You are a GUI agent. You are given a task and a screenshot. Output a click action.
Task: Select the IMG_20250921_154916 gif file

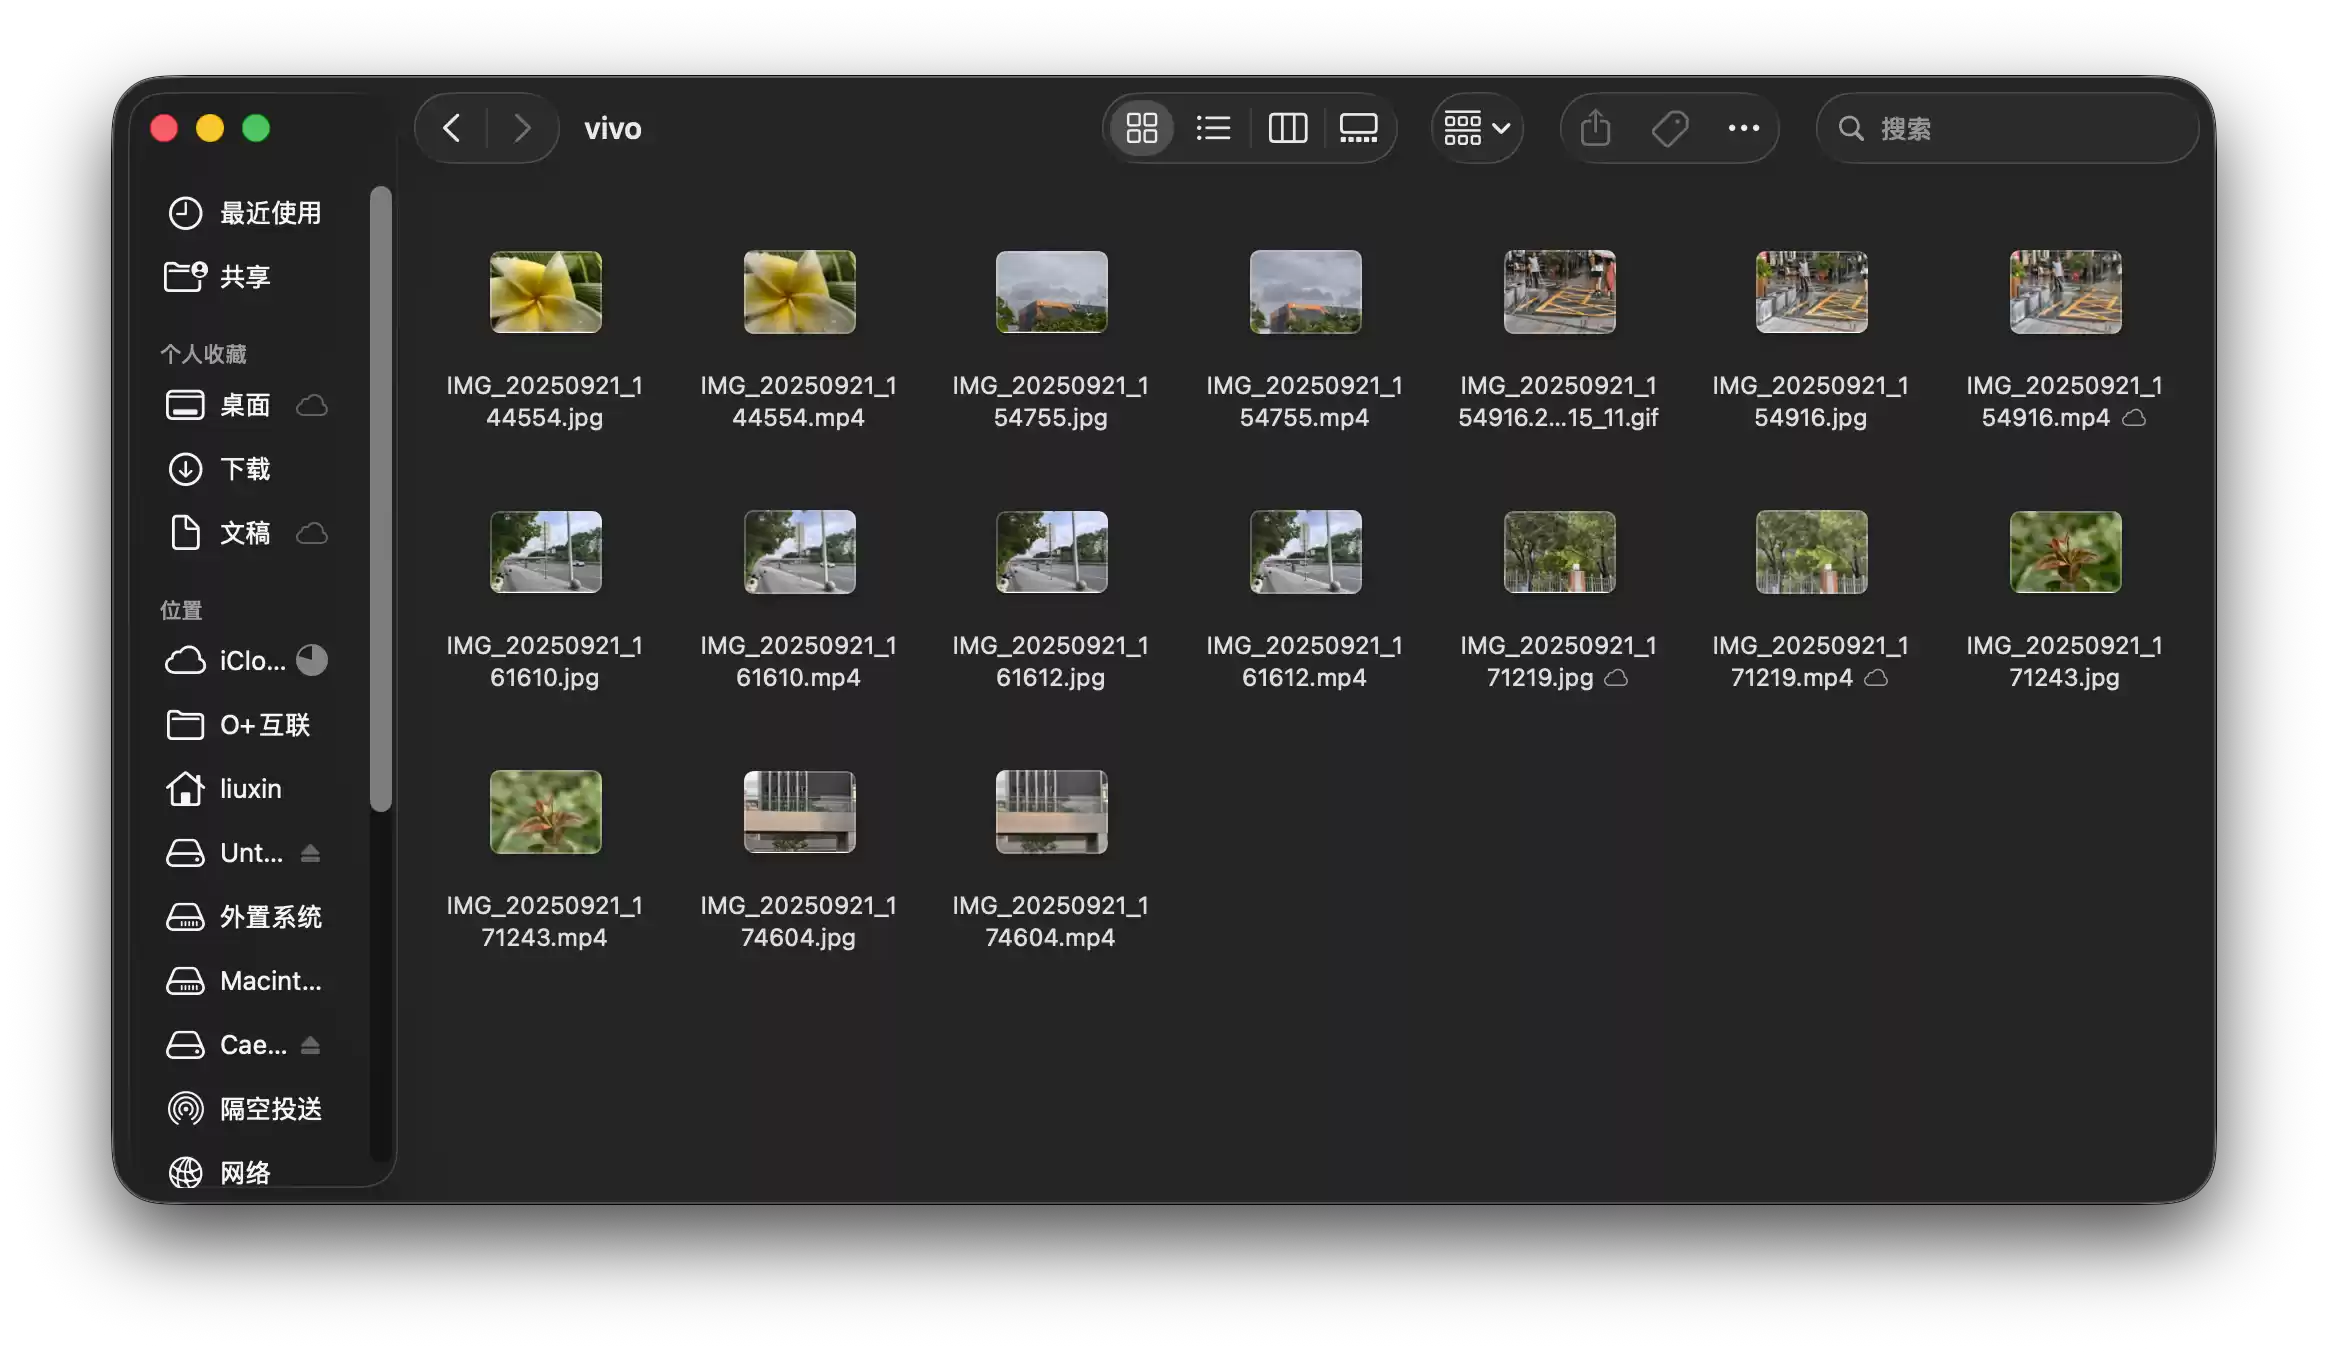click(1559, 292)
